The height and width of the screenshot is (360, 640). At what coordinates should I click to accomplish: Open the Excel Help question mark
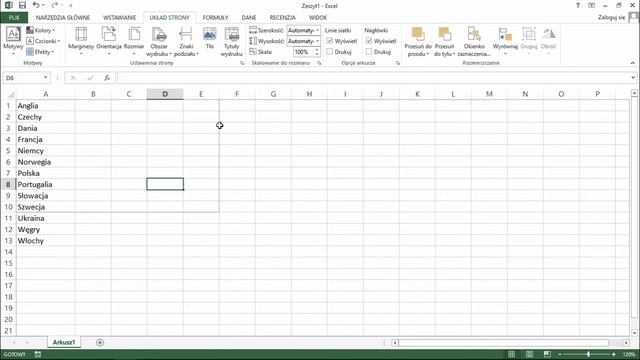[x=578, y=5]
